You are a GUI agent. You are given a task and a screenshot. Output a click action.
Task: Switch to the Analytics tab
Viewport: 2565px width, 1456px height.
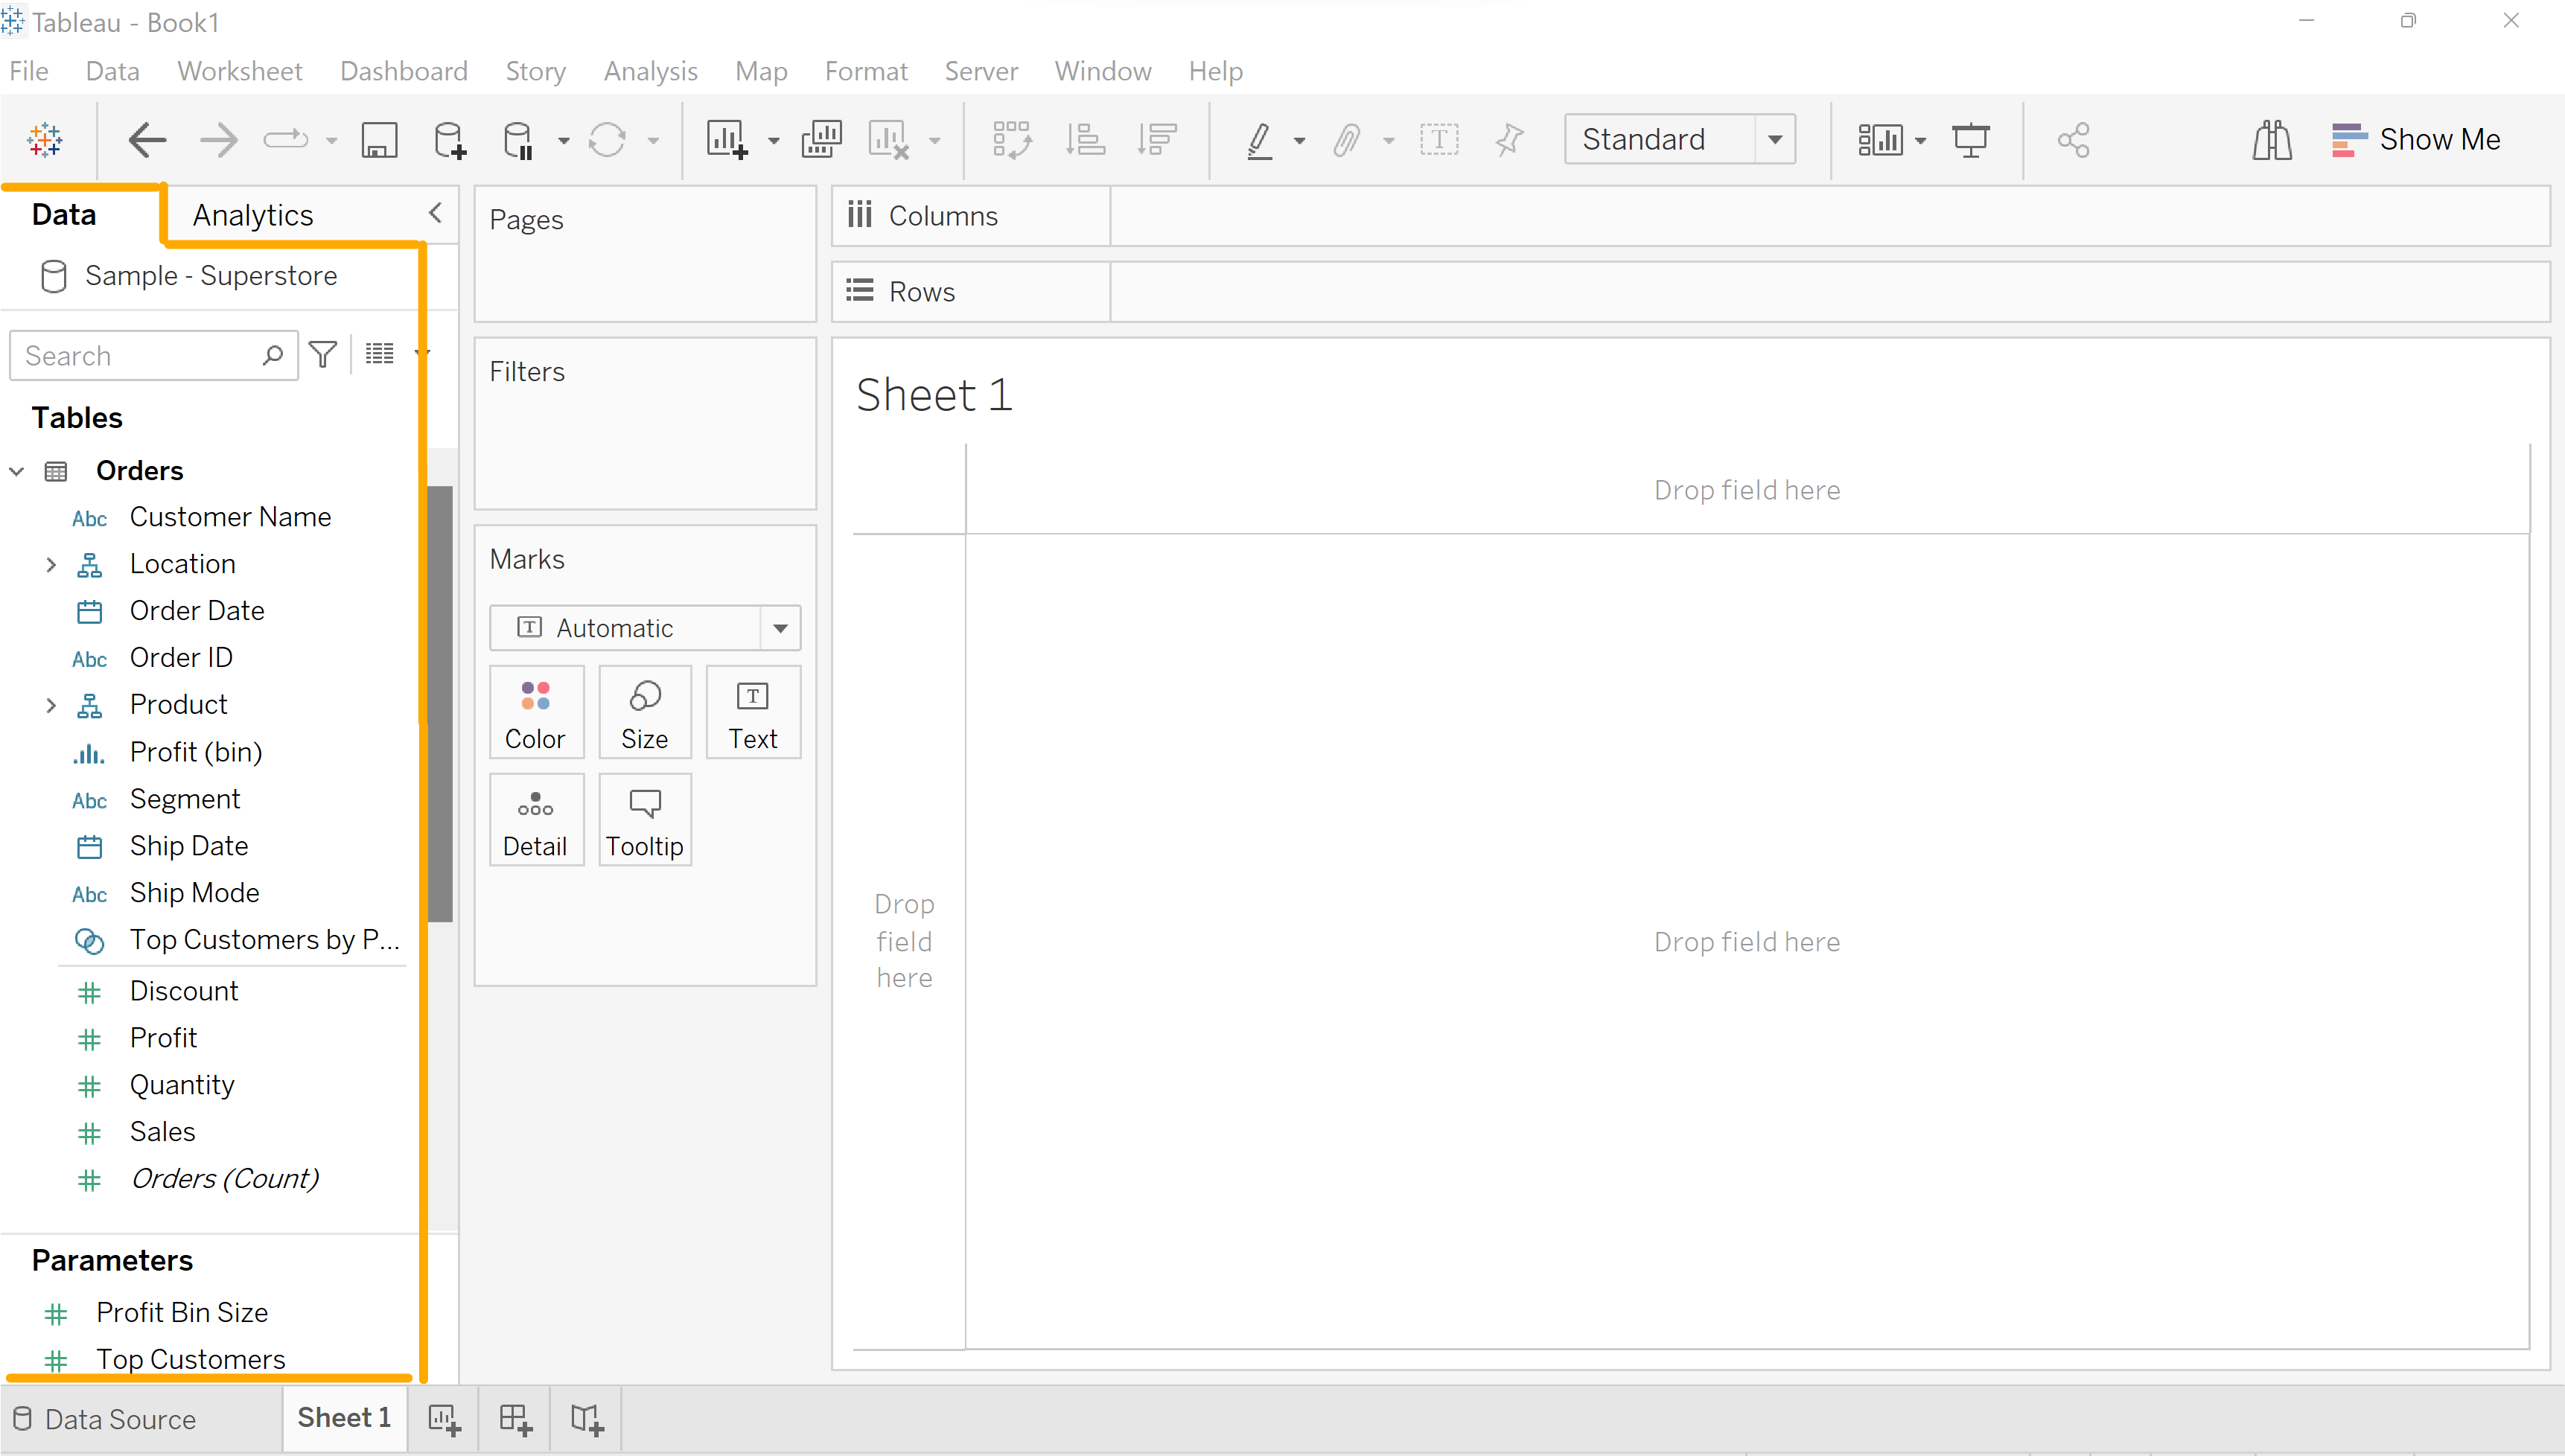pos(253,215)
